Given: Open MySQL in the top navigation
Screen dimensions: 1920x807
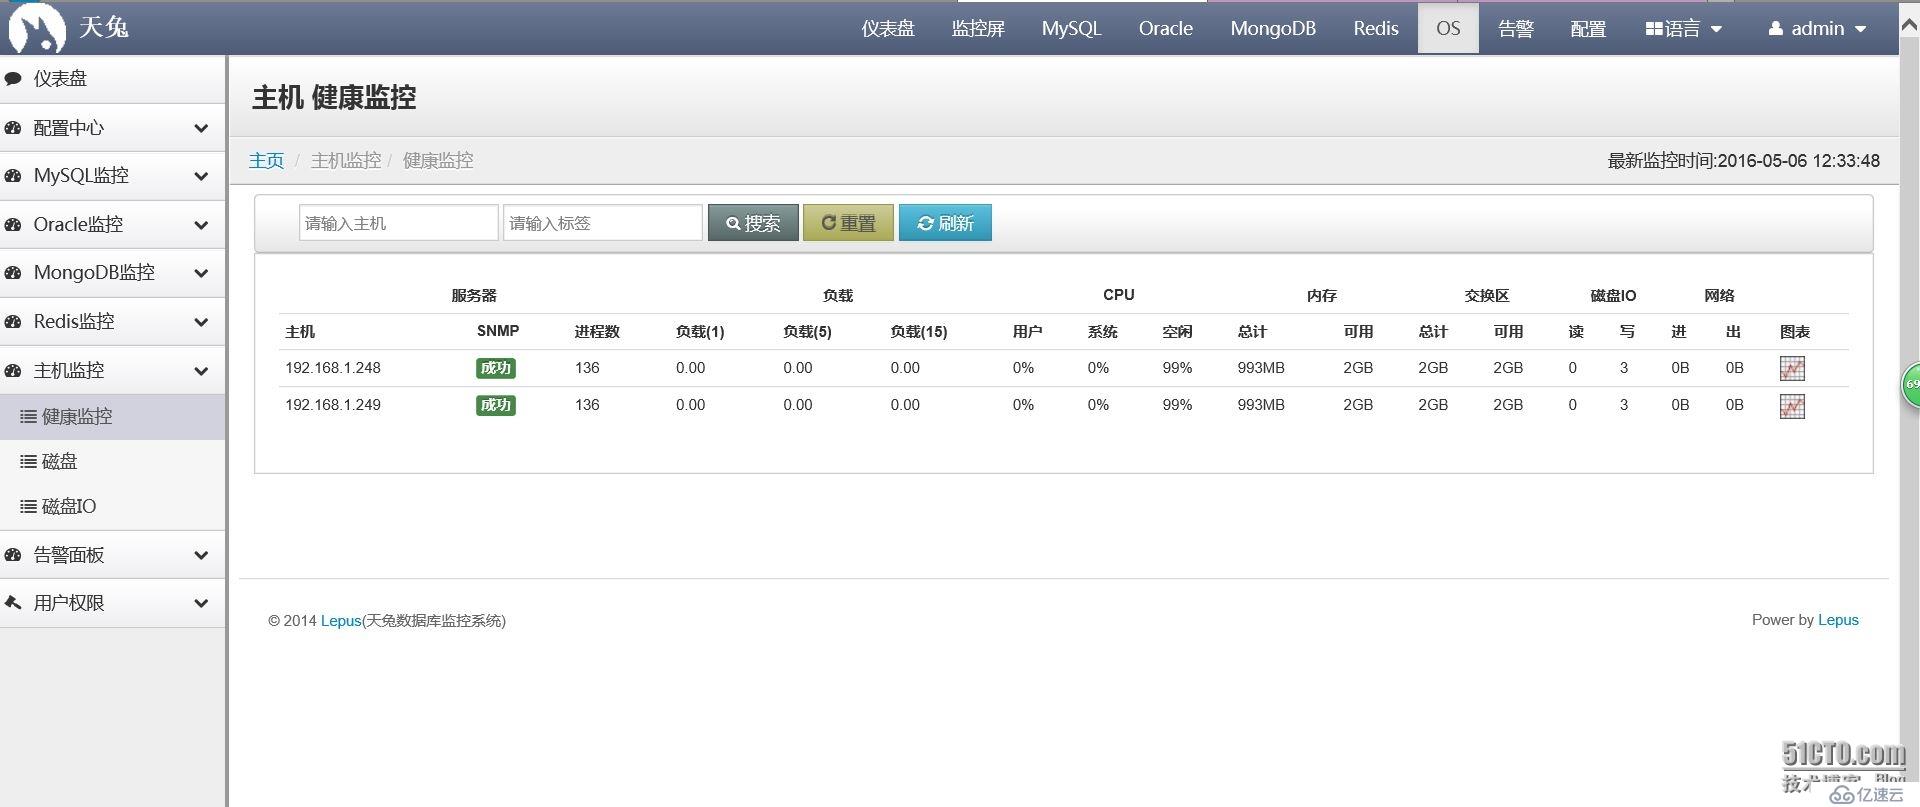Looking at the screenshot, I should [1071, 29].
